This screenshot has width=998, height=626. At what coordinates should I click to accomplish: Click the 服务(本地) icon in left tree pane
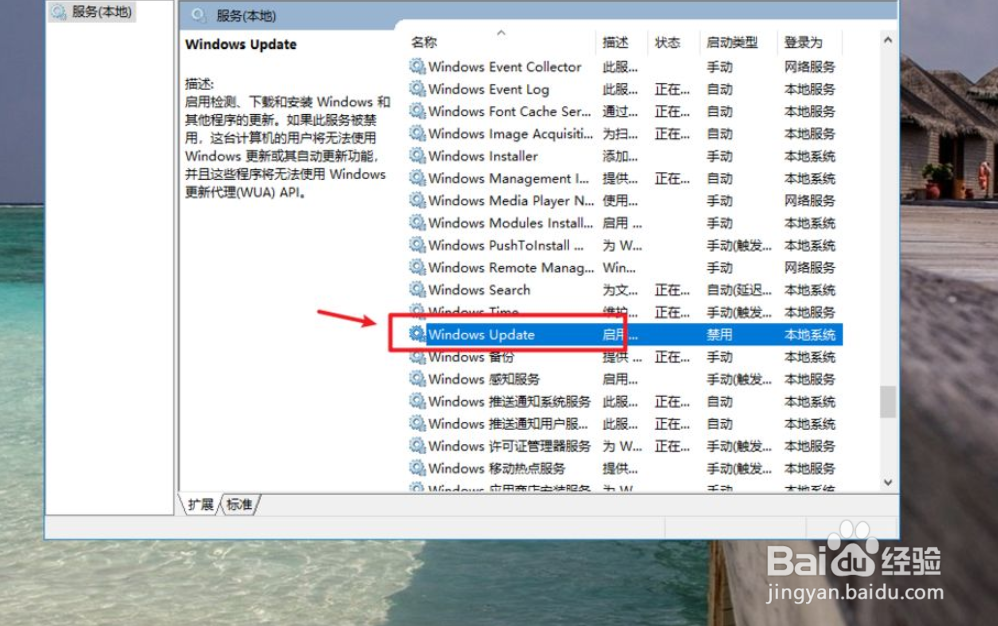coord(59,12)
